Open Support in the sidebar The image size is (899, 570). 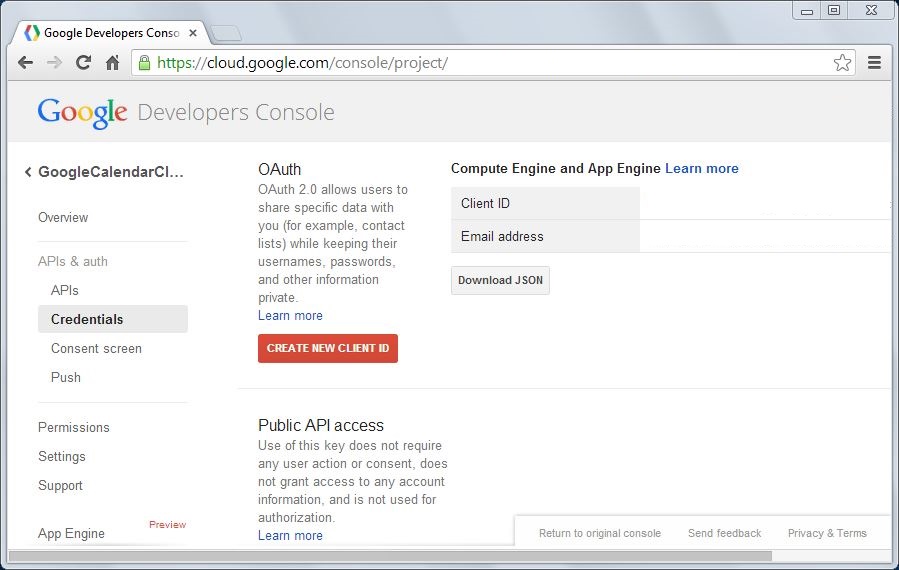[60, 486]
